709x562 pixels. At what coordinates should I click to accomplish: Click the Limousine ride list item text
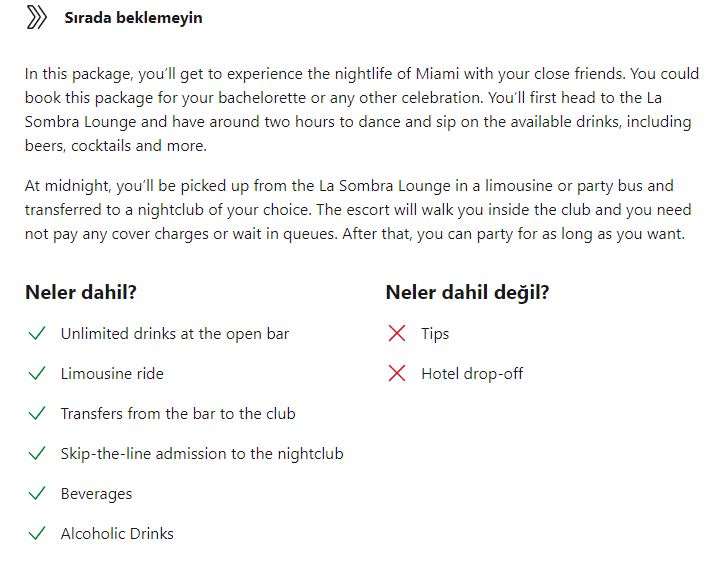pos(112,374)
